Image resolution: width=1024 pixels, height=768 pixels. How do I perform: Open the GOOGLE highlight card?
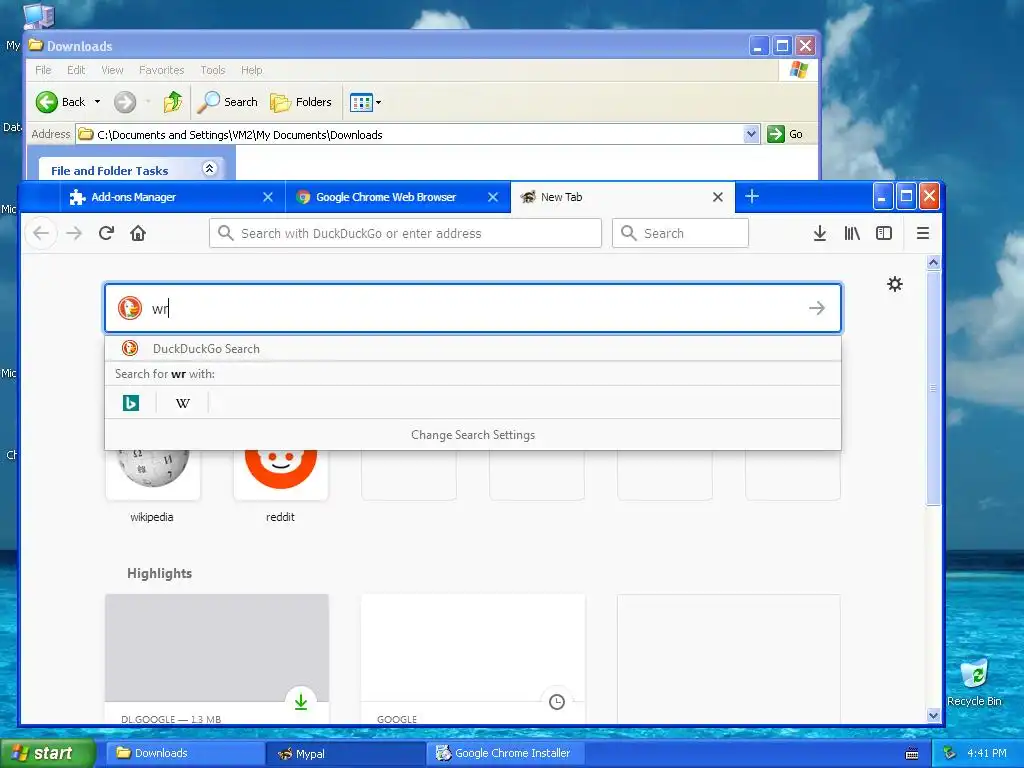(473, 659)
